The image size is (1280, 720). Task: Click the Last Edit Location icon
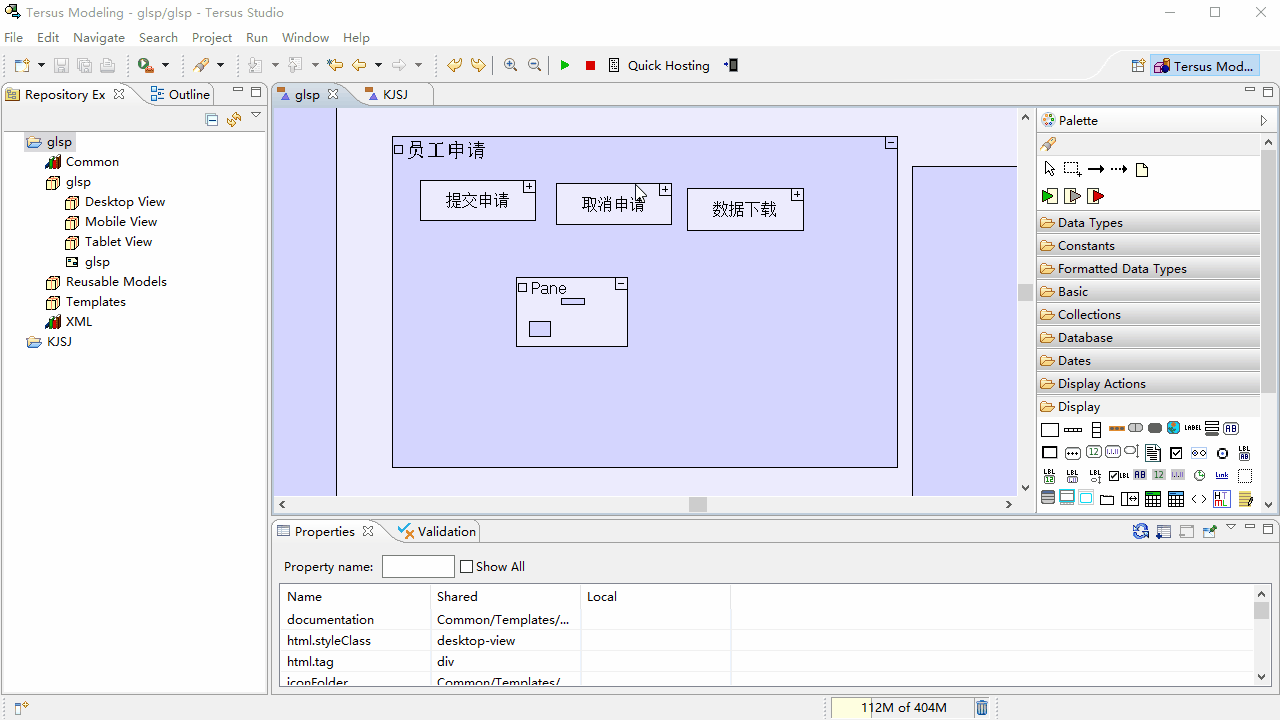(335, 65)
